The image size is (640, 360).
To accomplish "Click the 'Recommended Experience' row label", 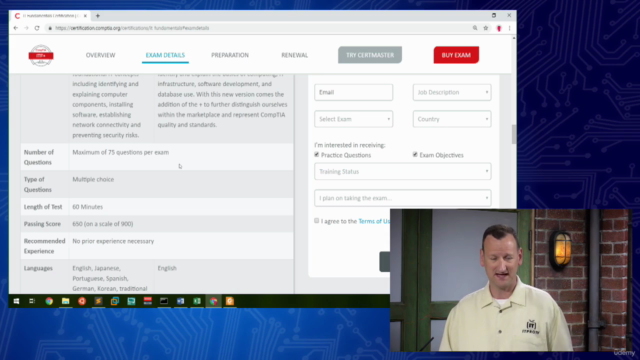I will click(44, 246).
